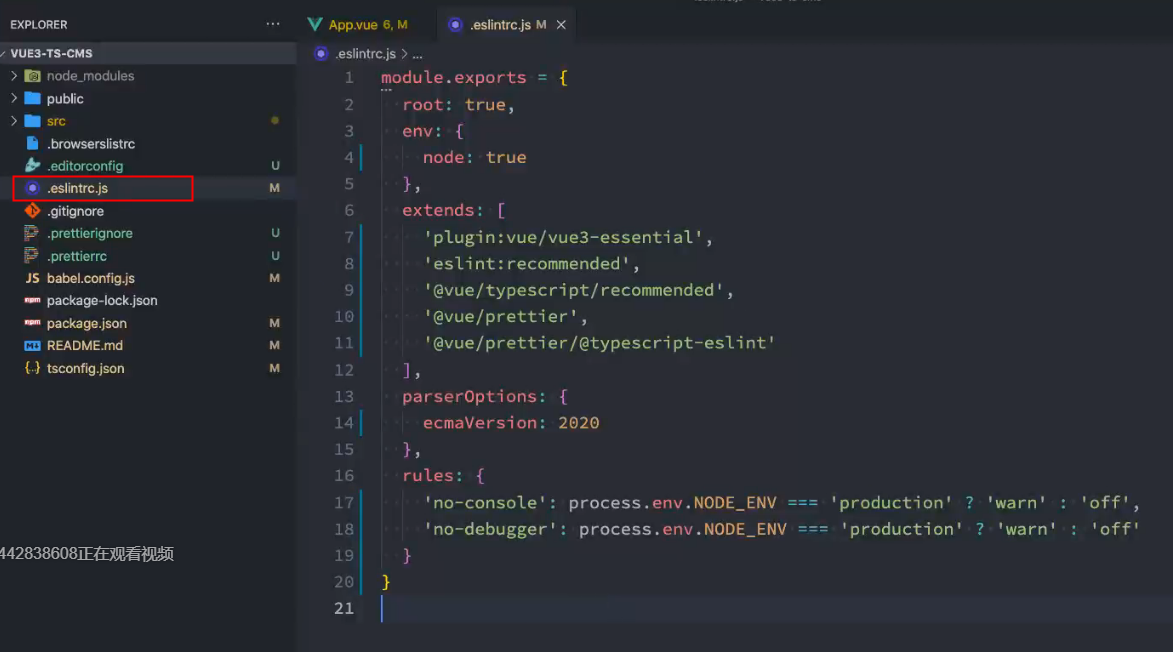Collapse the VUE3-TS-CMS project root
Screen dimensions: 1173x652
coord(4,54)
